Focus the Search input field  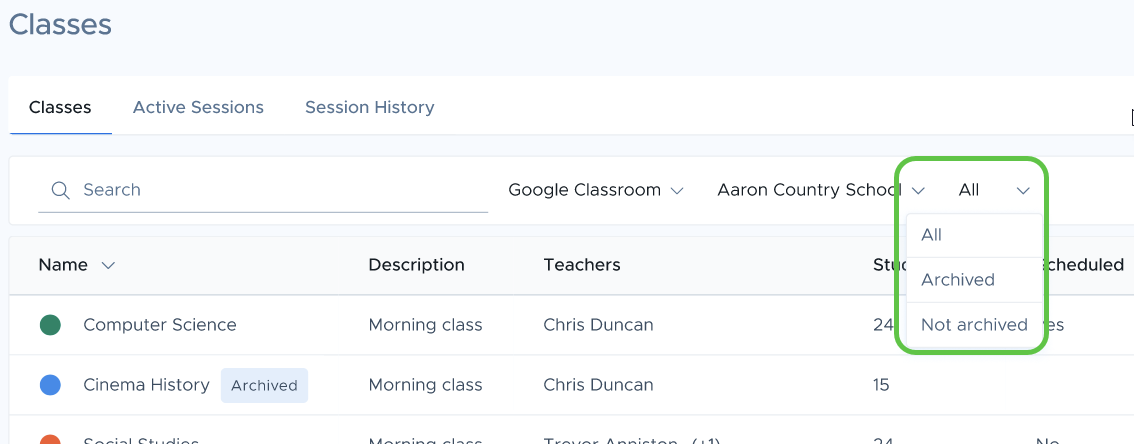tap(263, 190)
